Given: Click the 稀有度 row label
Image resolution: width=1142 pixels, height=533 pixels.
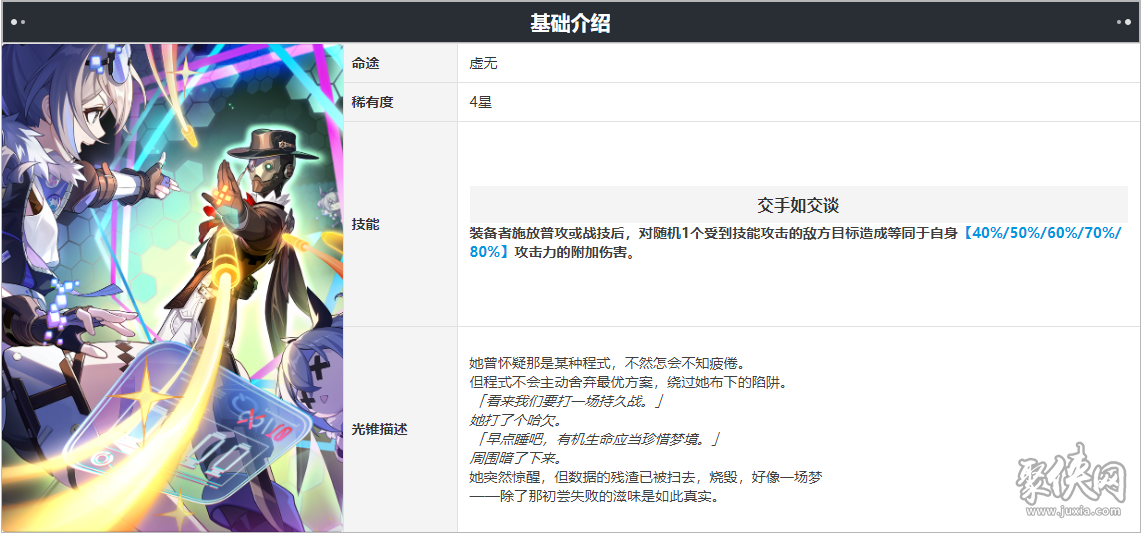Looking at the screenshot, I should pyautogui.click(x=372, y=102).
